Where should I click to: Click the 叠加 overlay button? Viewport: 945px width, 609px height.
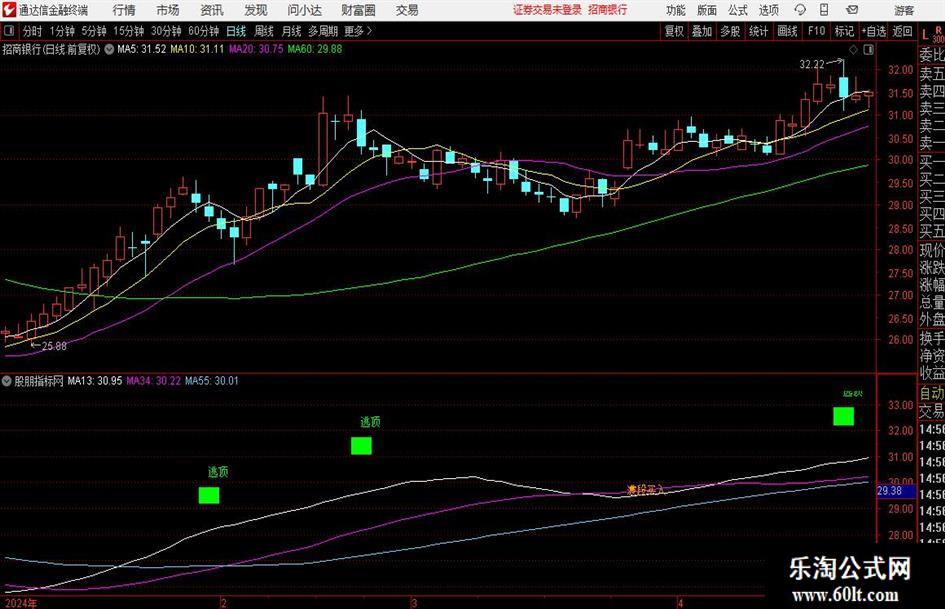point(702,31)
